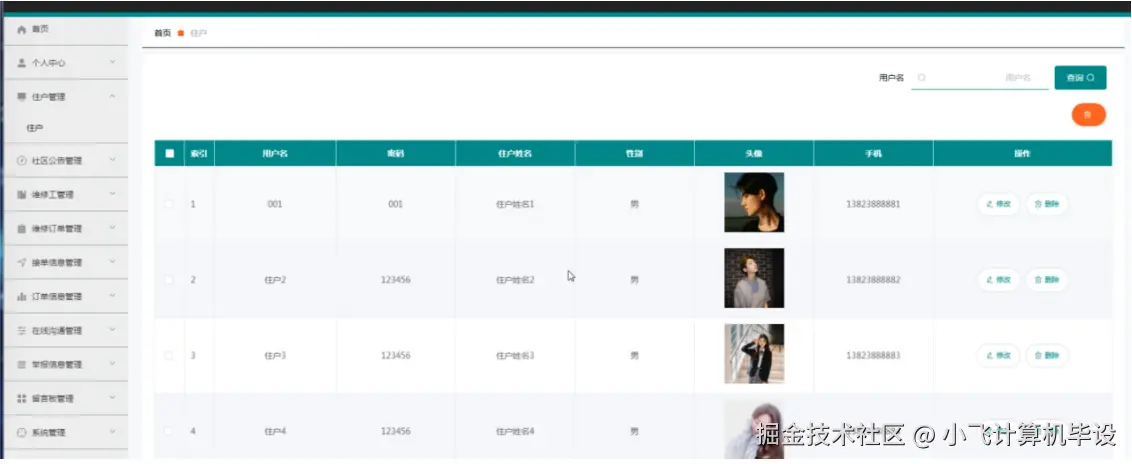Click 修改 for 住户3
Image resolution: width=1132 pixels, height=464 pixels.
tap(998, 356)
